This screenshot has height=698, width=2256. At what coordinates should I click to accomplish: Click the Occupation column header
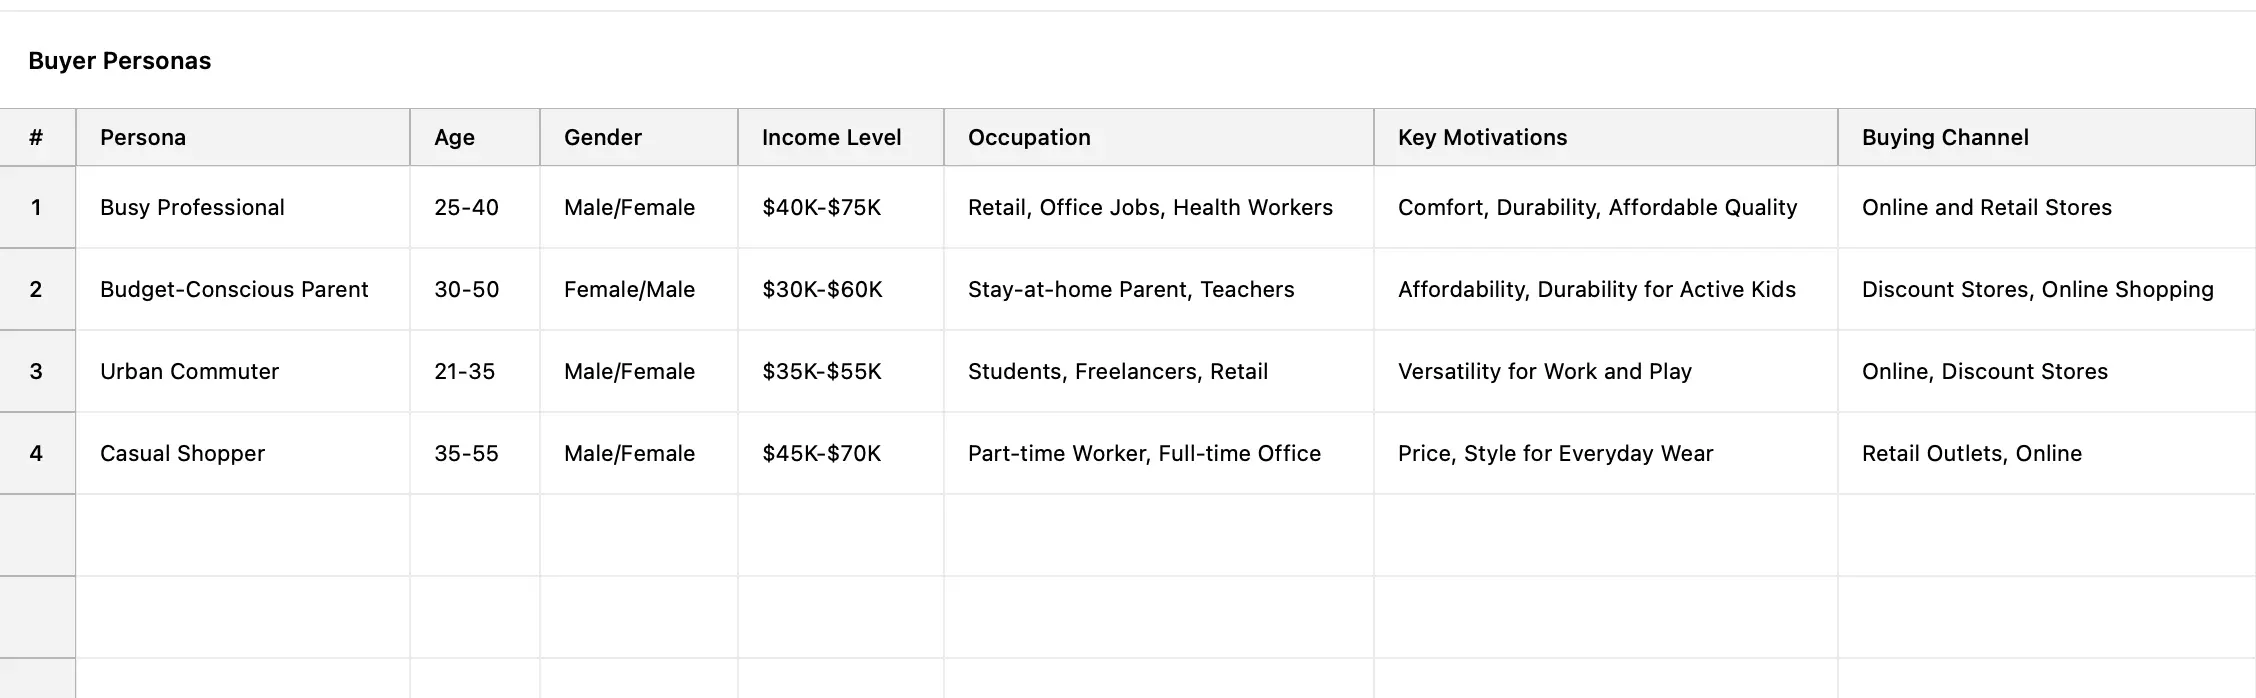point(1029,138)
